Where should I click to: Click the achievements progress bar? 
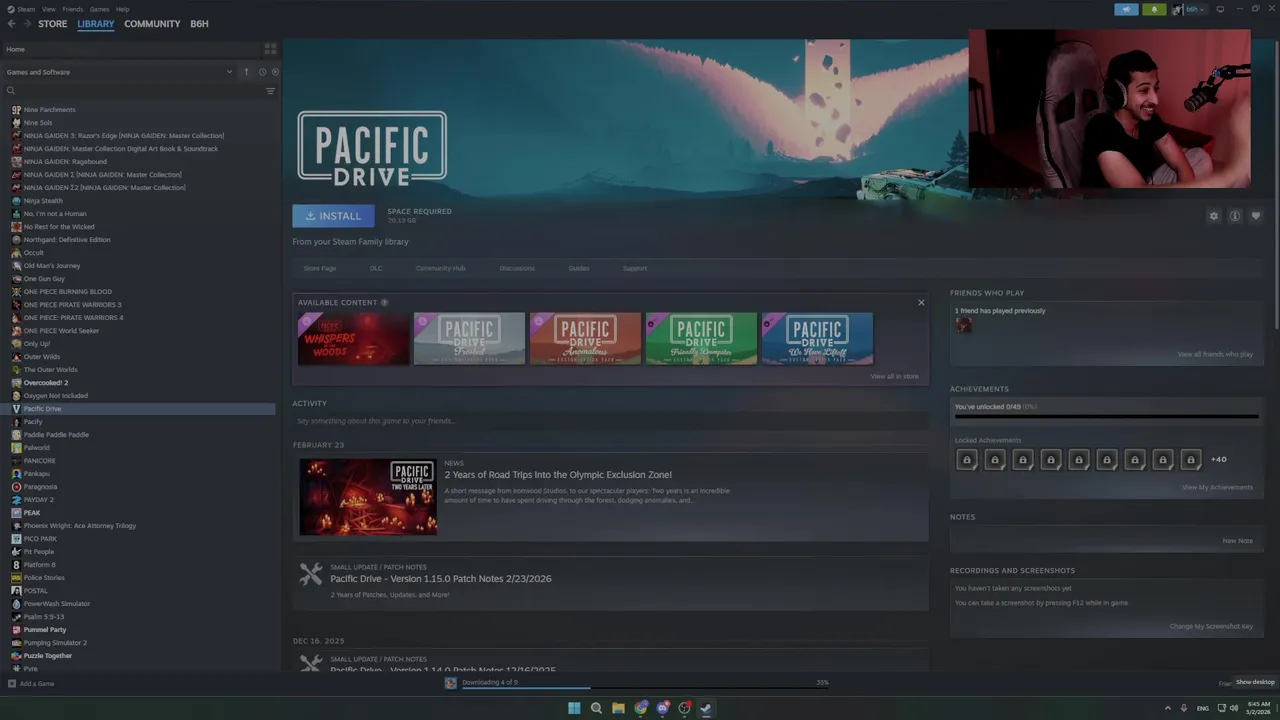coord(1106,417)
